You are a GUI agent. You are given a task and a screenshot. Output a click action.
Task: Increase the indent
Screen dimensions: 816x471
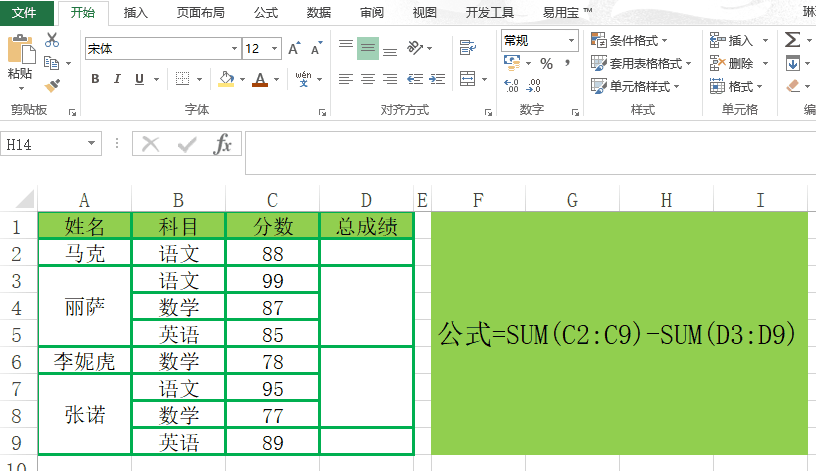[437, 79]
